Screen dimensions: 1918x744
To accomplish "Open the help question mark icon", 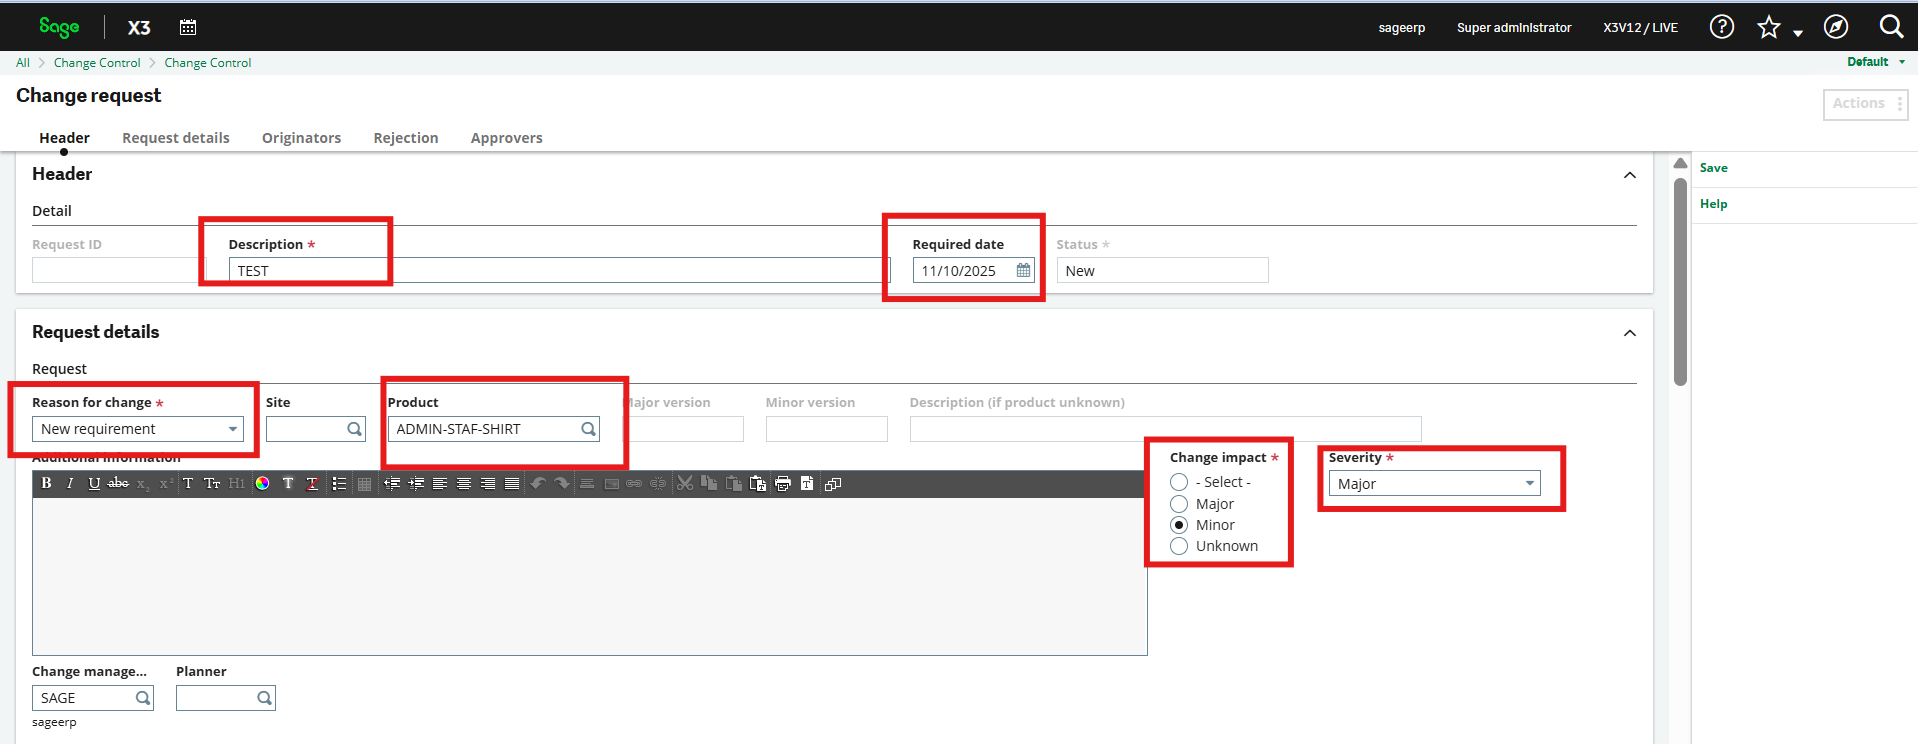I will pyautogui.click(x=1721, y=27).
